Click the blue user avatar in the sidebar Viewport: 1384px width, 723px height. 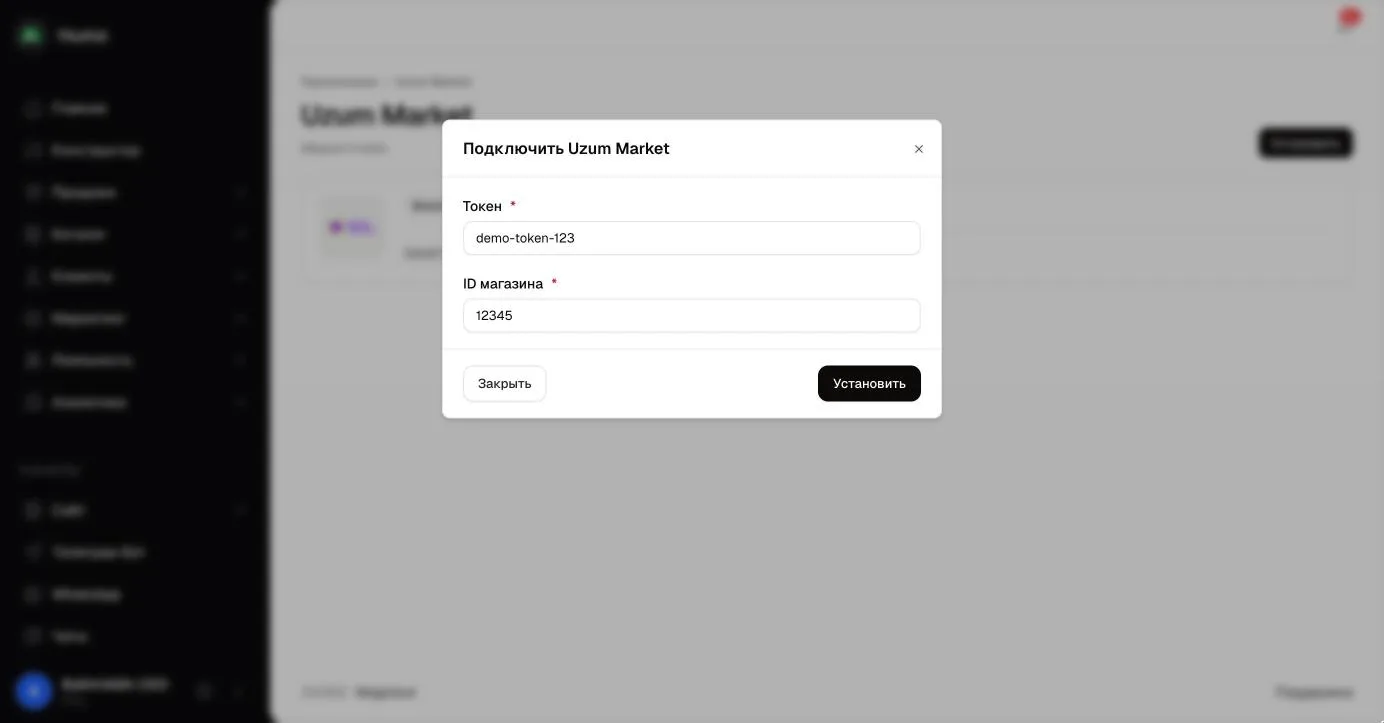(33, 690)
